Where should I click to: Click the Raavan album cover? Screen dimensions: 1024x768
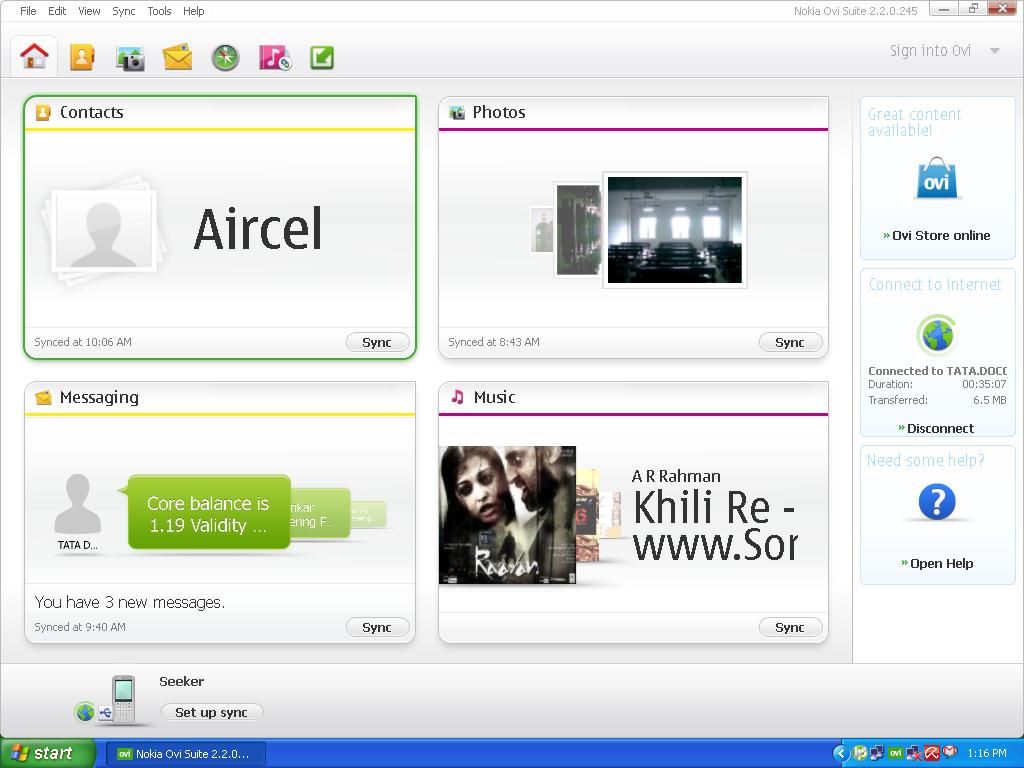(x=507, y=515)
